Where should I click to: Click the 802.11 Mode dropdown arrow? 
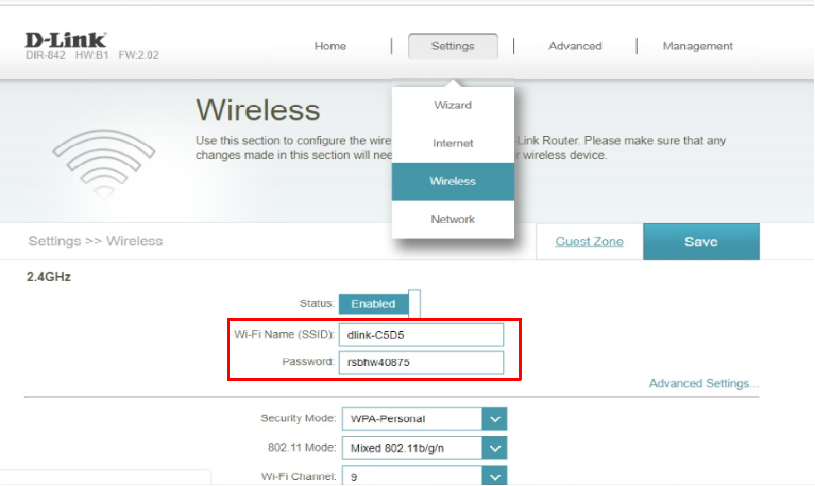(494, 448)
